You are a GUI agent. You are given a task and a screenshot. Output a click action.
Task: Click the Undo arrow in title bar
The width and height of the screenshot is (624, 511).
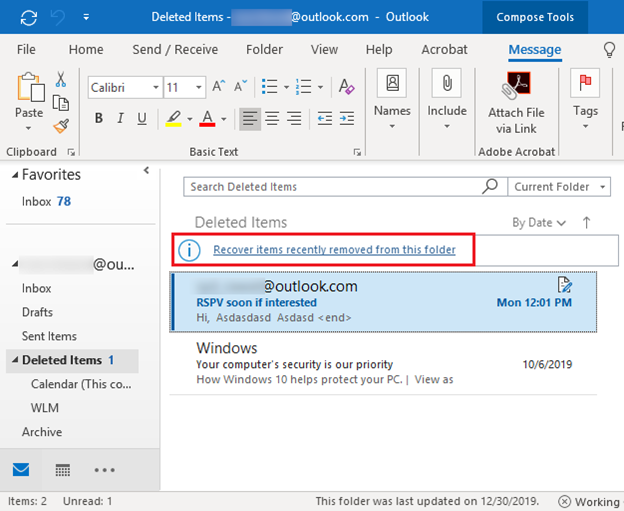point(58,18)
